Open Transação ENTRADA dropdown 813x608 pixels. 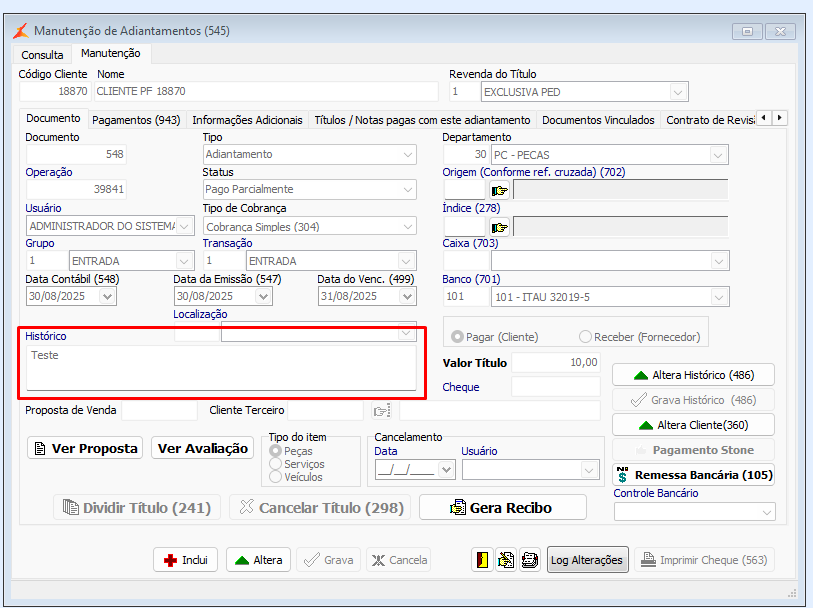point(406,261)
